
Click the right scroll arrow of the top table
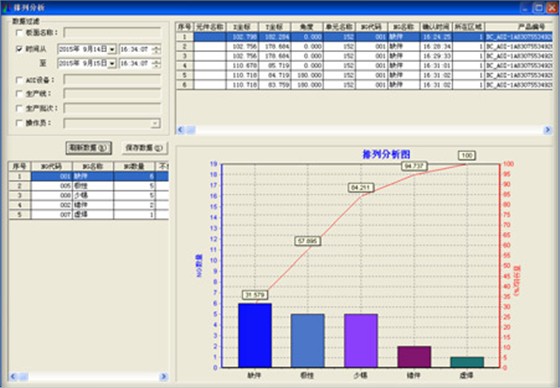click(548, 130)
